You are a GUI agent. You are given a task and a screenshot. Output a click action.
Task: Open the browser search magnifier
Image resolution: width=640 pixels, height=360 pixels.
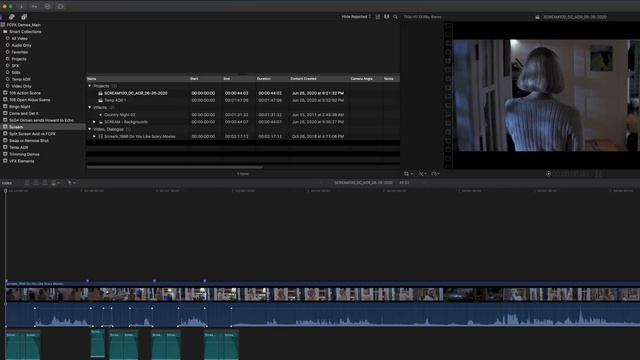(395, 17)
